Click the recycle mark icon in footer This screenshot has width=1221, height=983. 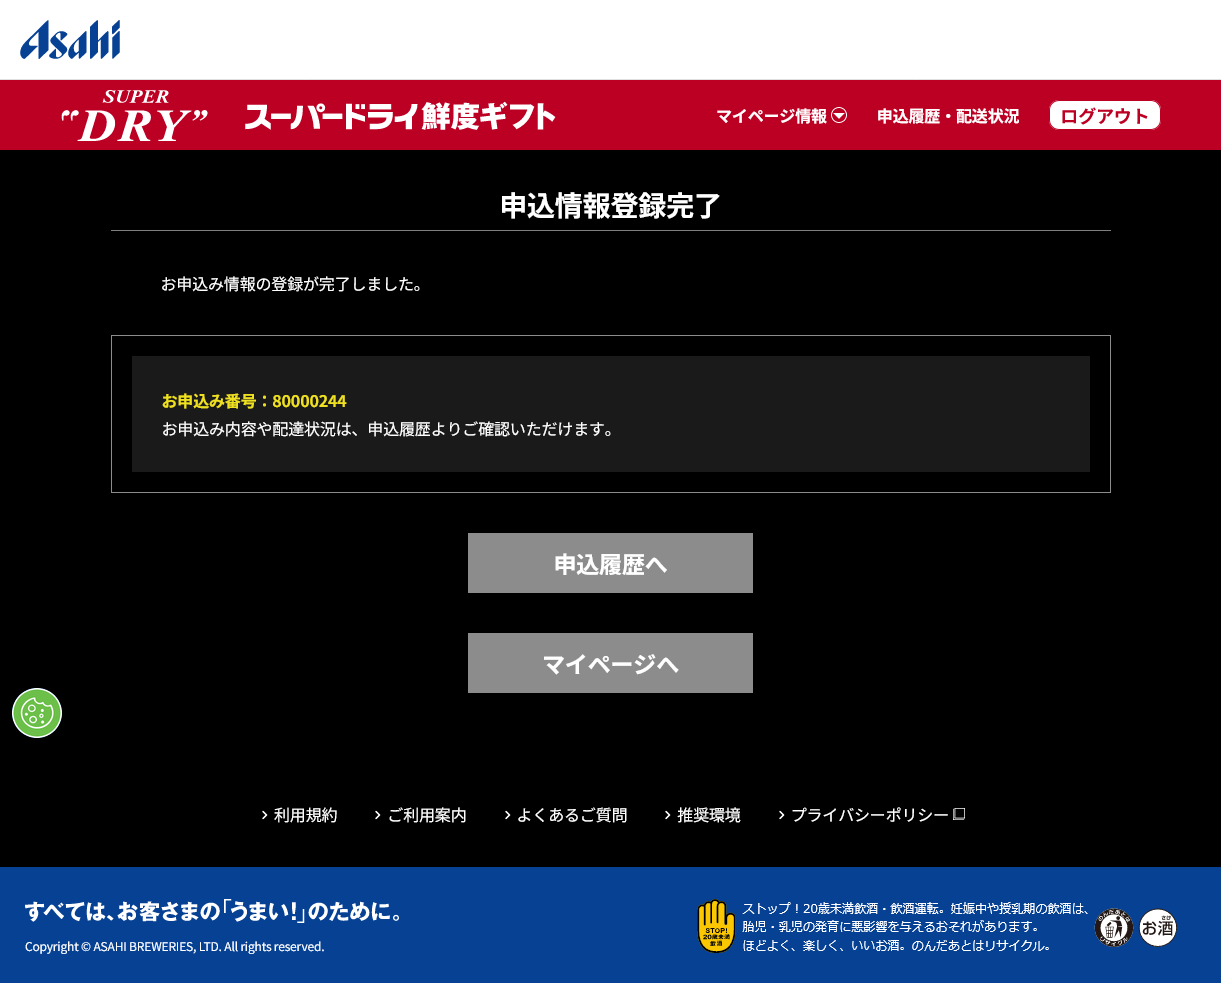coord(1113,928)
